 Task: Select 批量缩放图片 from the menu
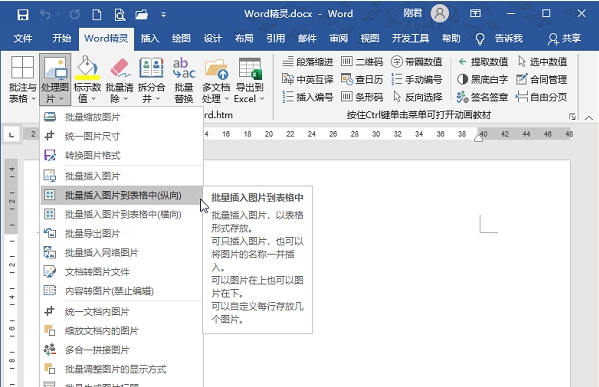[x=121, y=117]
